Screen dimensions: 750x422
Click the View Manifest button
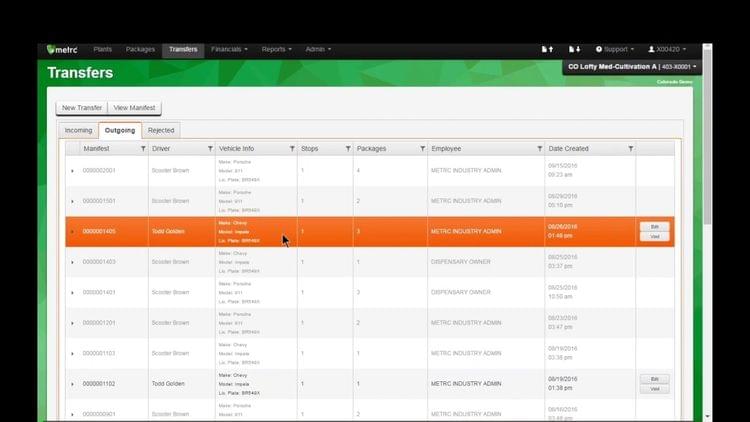pos(134,108)
